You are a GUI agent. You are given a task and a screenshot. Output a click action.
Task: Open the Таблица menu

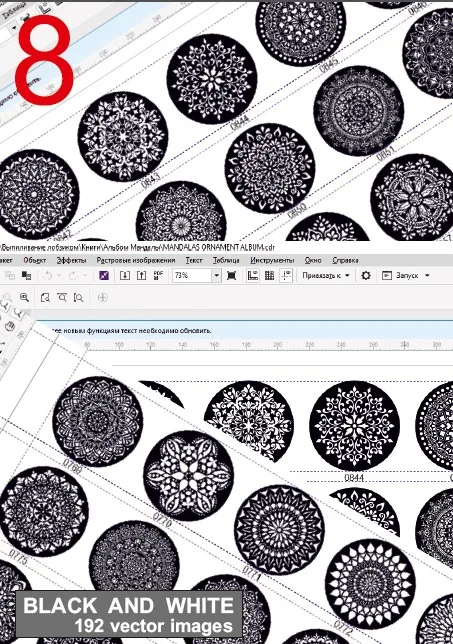[226, 260]
